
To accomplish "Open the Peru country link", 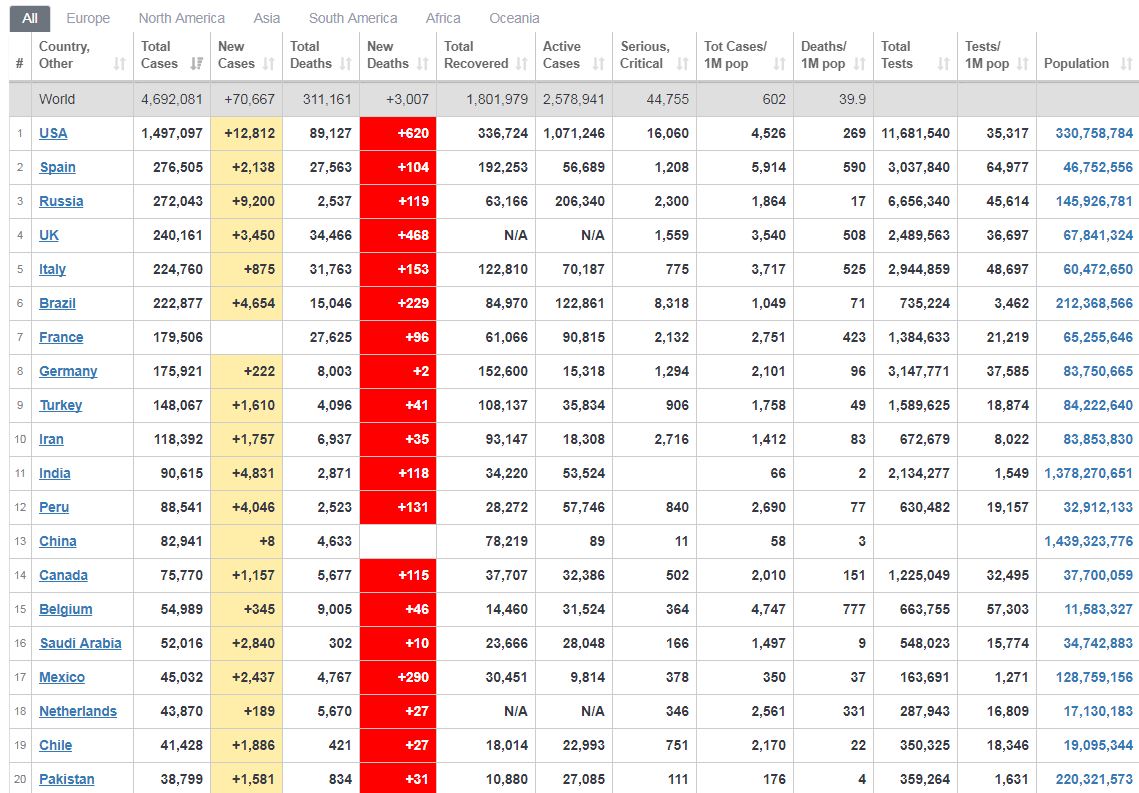I will pos(54,508).
